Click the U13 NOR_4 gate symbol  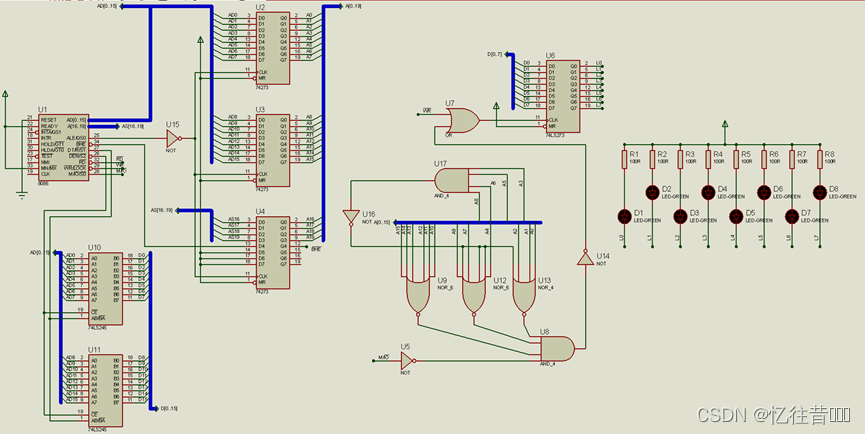point(524,295)
